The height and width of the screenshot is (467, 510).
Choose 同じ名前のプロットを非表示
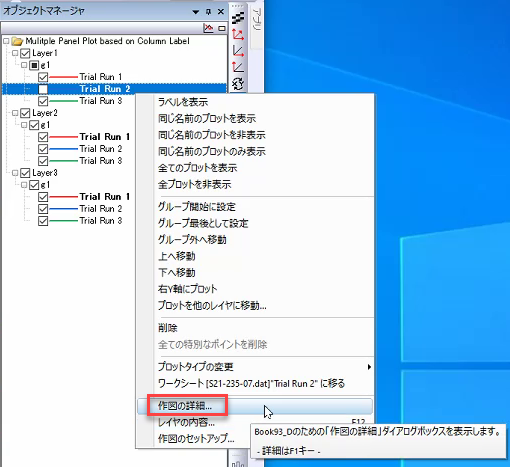tap(255, 135)
